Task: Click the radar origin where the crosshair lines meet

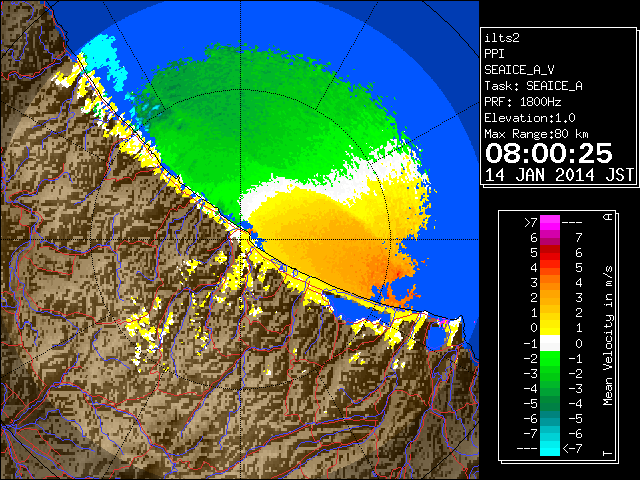Action: point(240,239)
